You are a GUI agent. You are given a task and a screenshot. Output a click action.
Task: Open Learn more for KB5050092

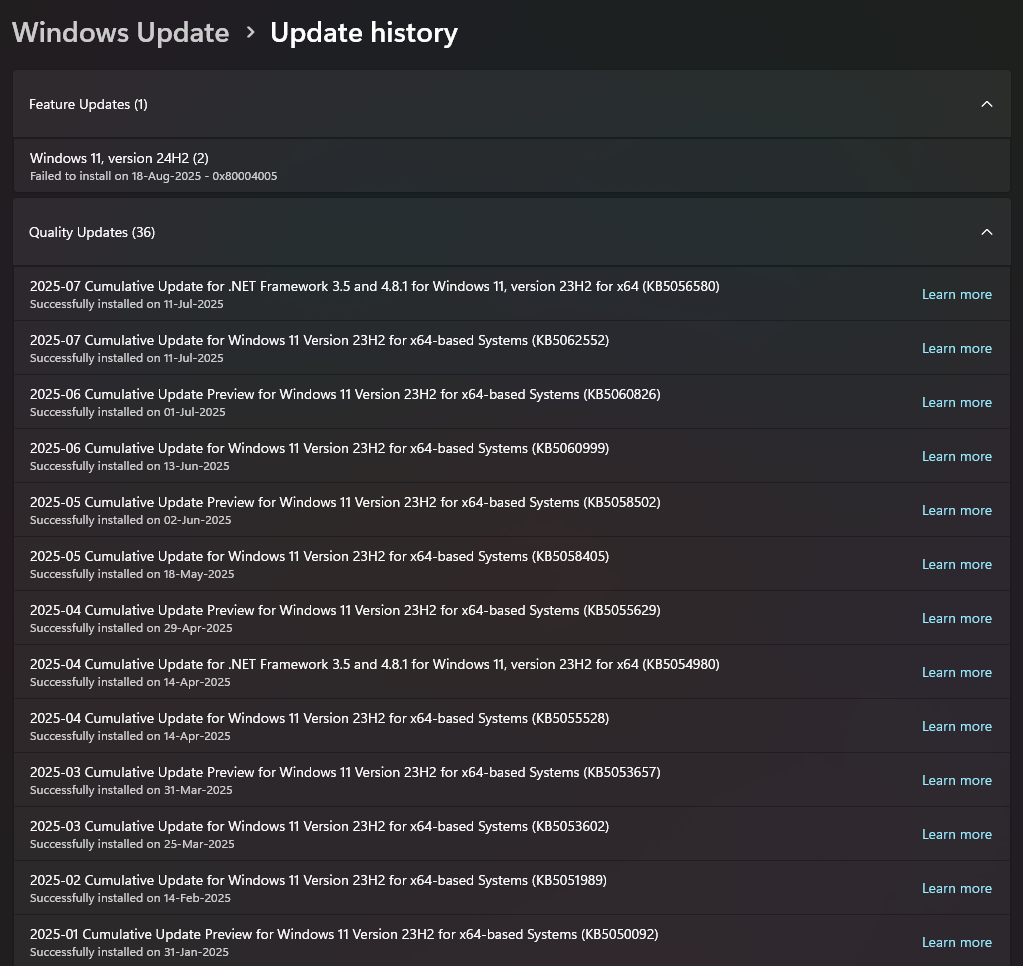click(x=956, y=942)
